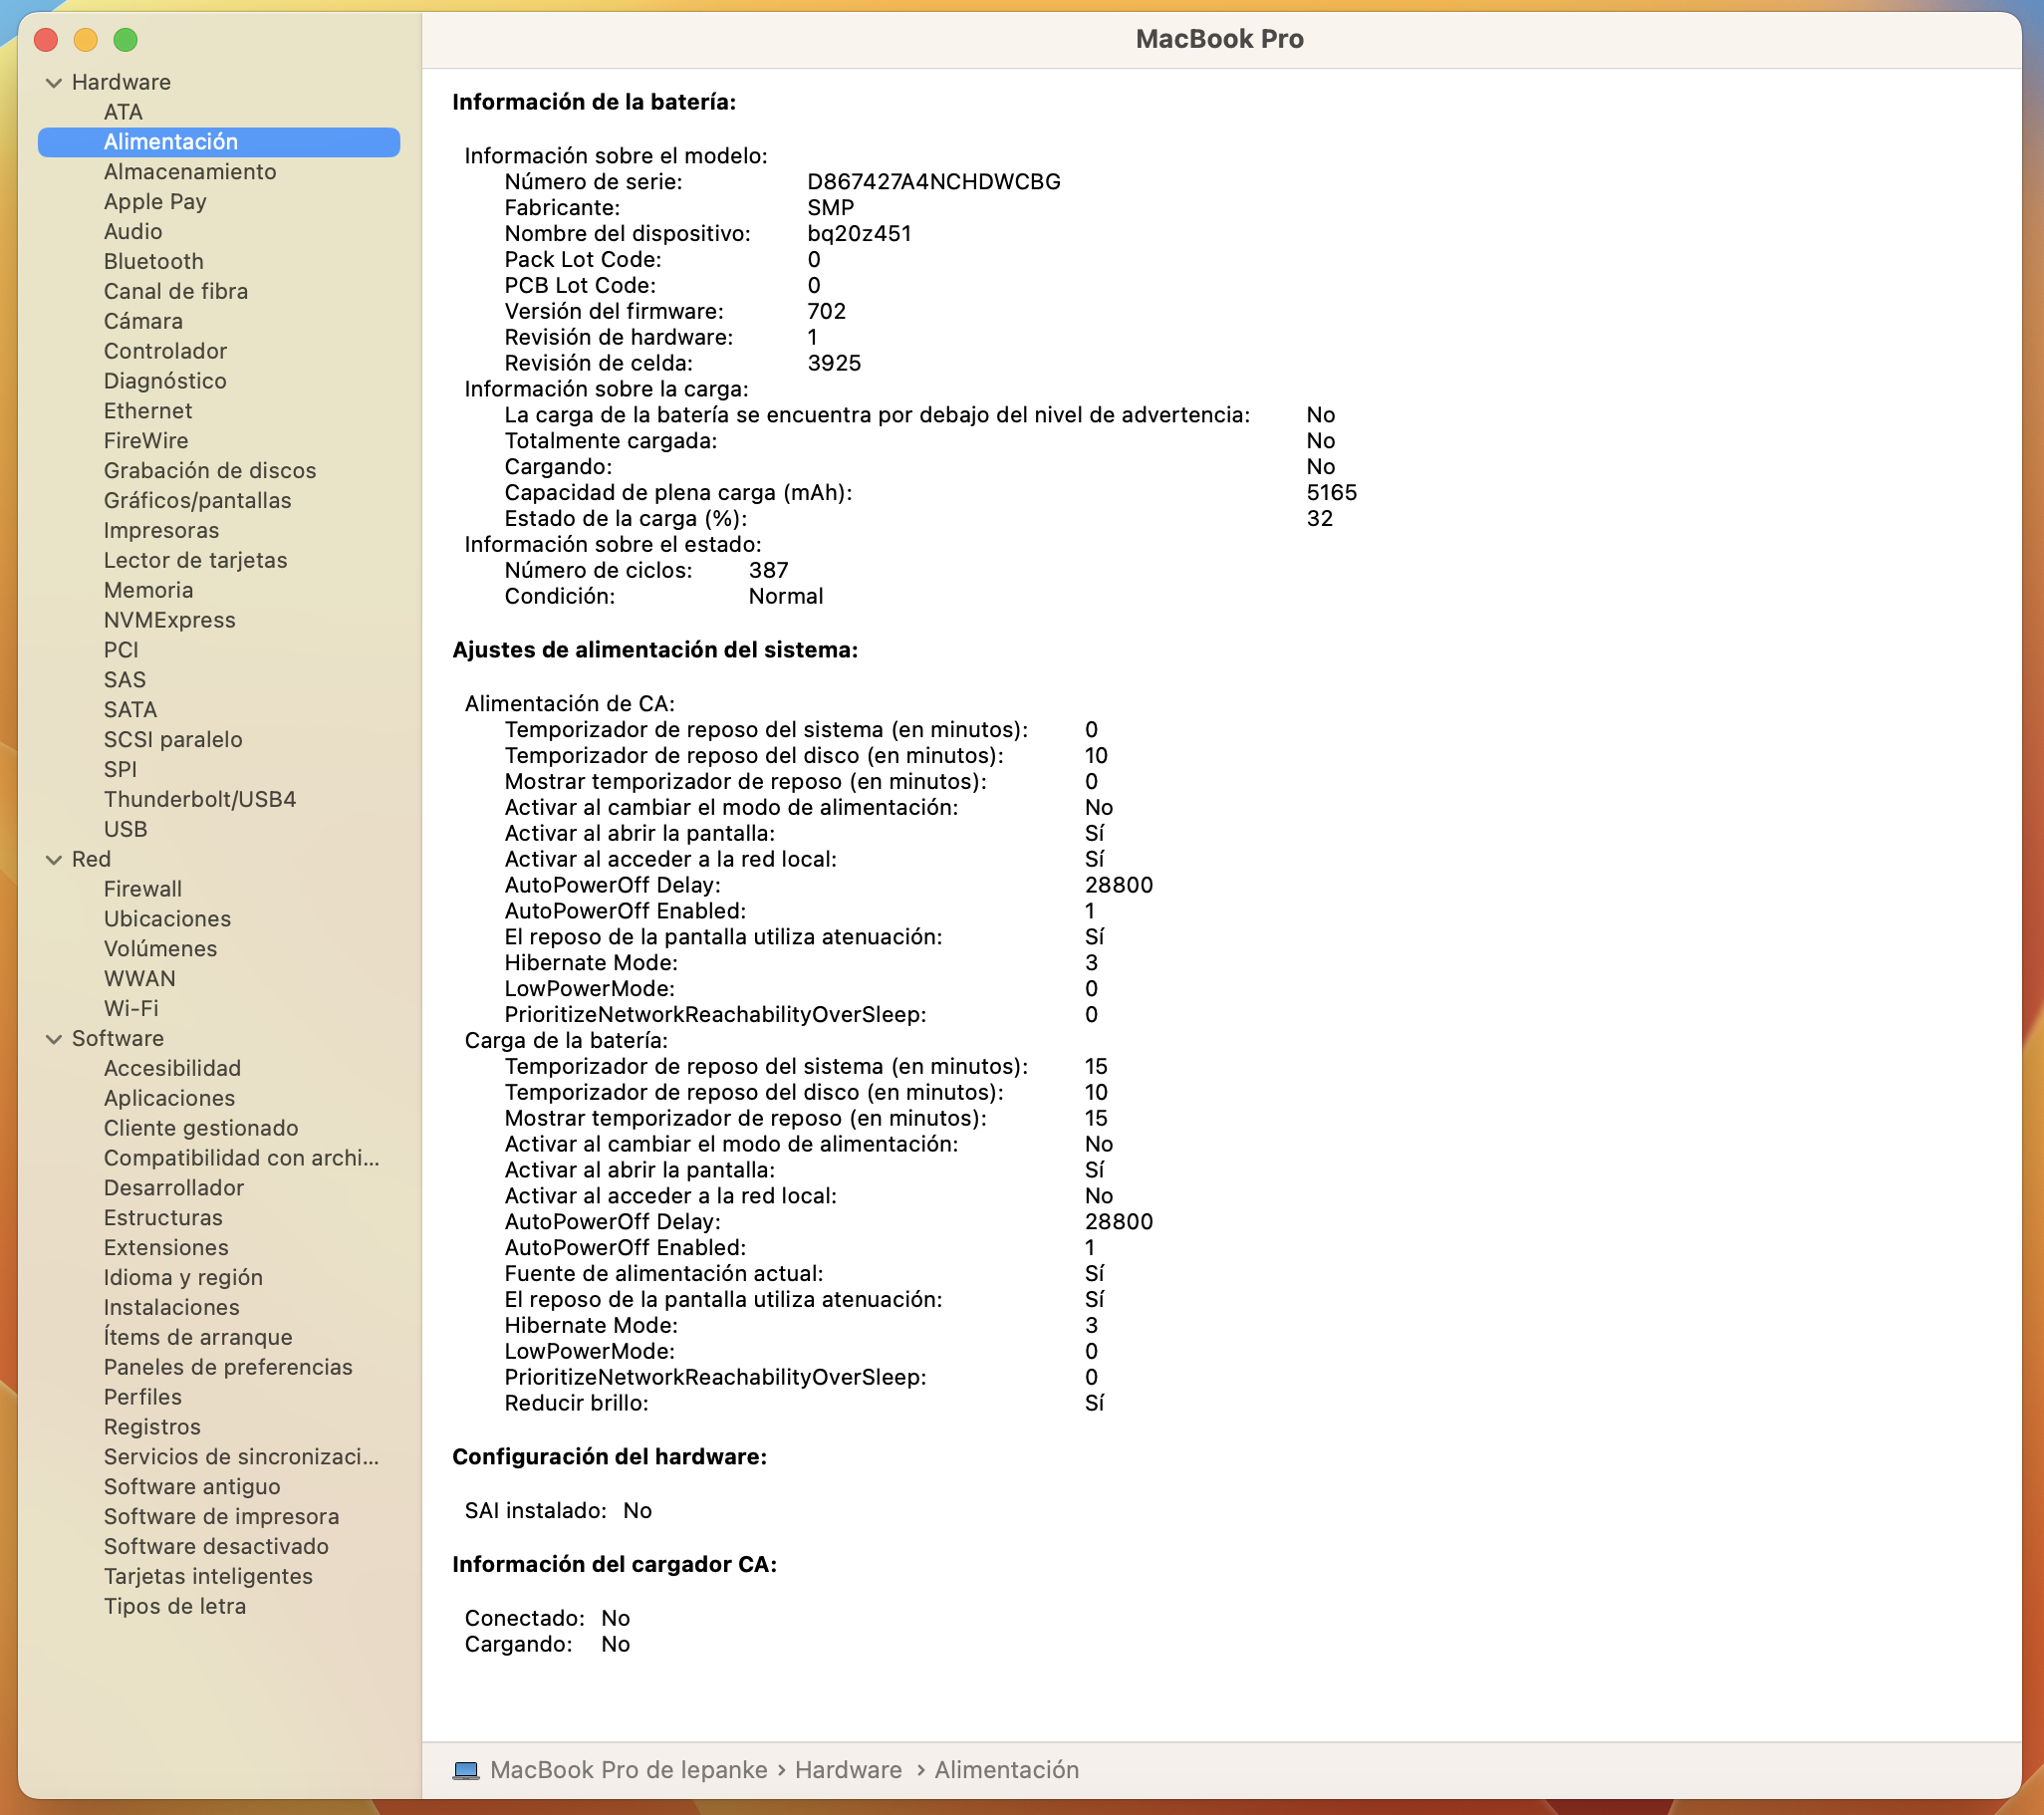The height and width of the screenshot is (1815, 2044).
Task: Open Controlador in the sidebar
Action: point(165,351)
